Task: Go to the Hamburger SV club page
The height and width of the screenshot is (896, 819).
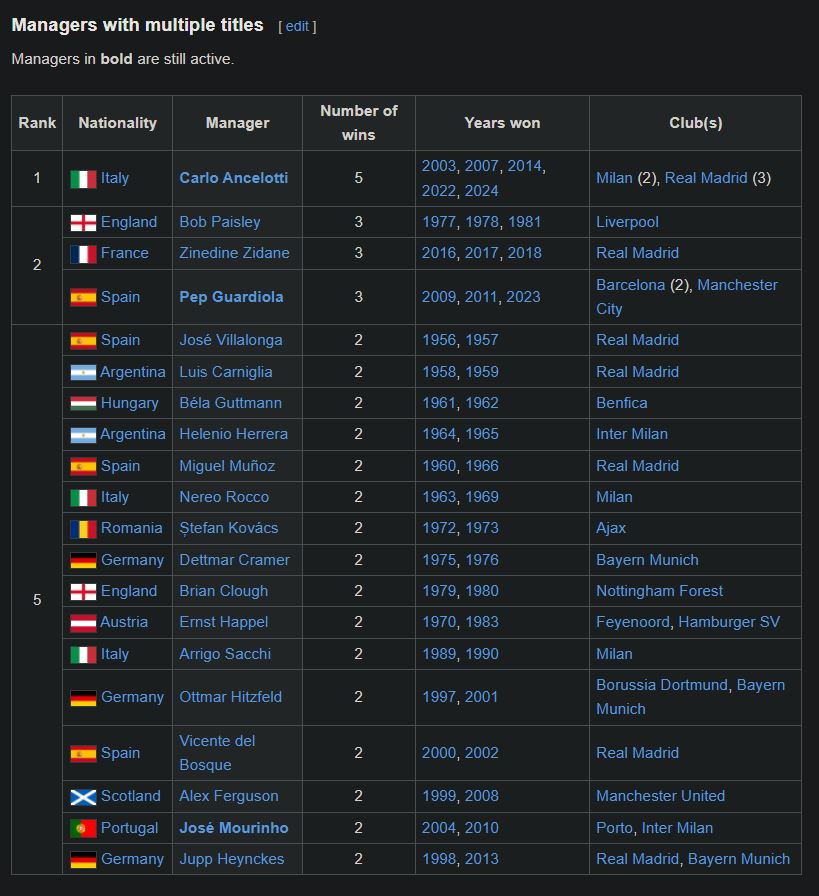Action: click(x=728, y=622)
